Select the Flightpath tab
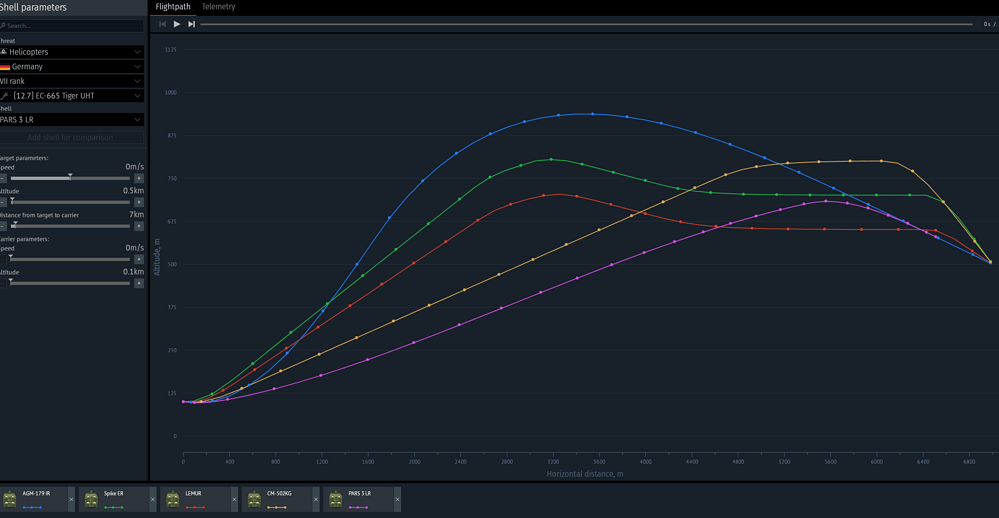 (x=173, y=6)
